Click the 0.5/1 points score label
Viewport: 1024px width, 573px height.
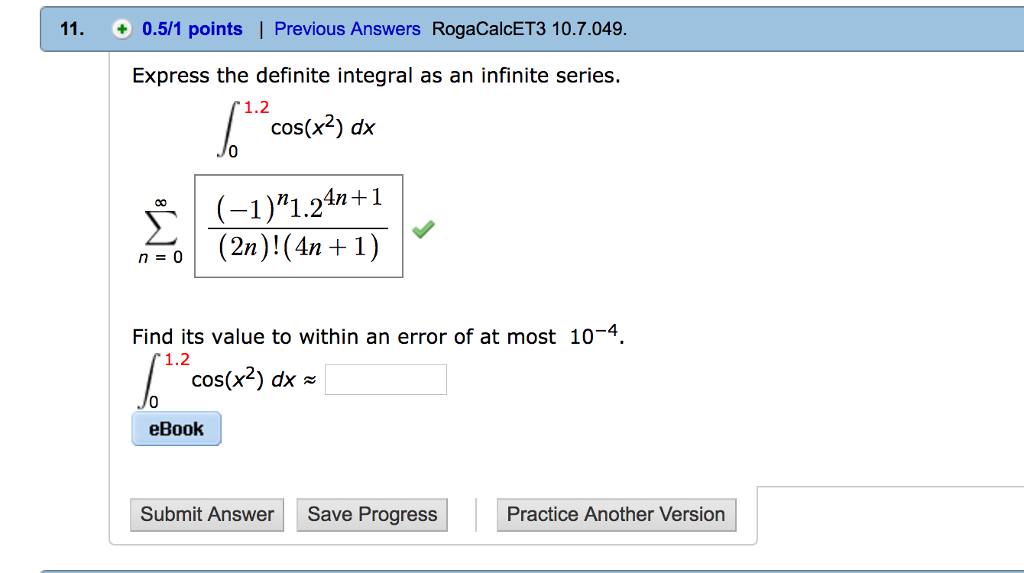[192, 29]
